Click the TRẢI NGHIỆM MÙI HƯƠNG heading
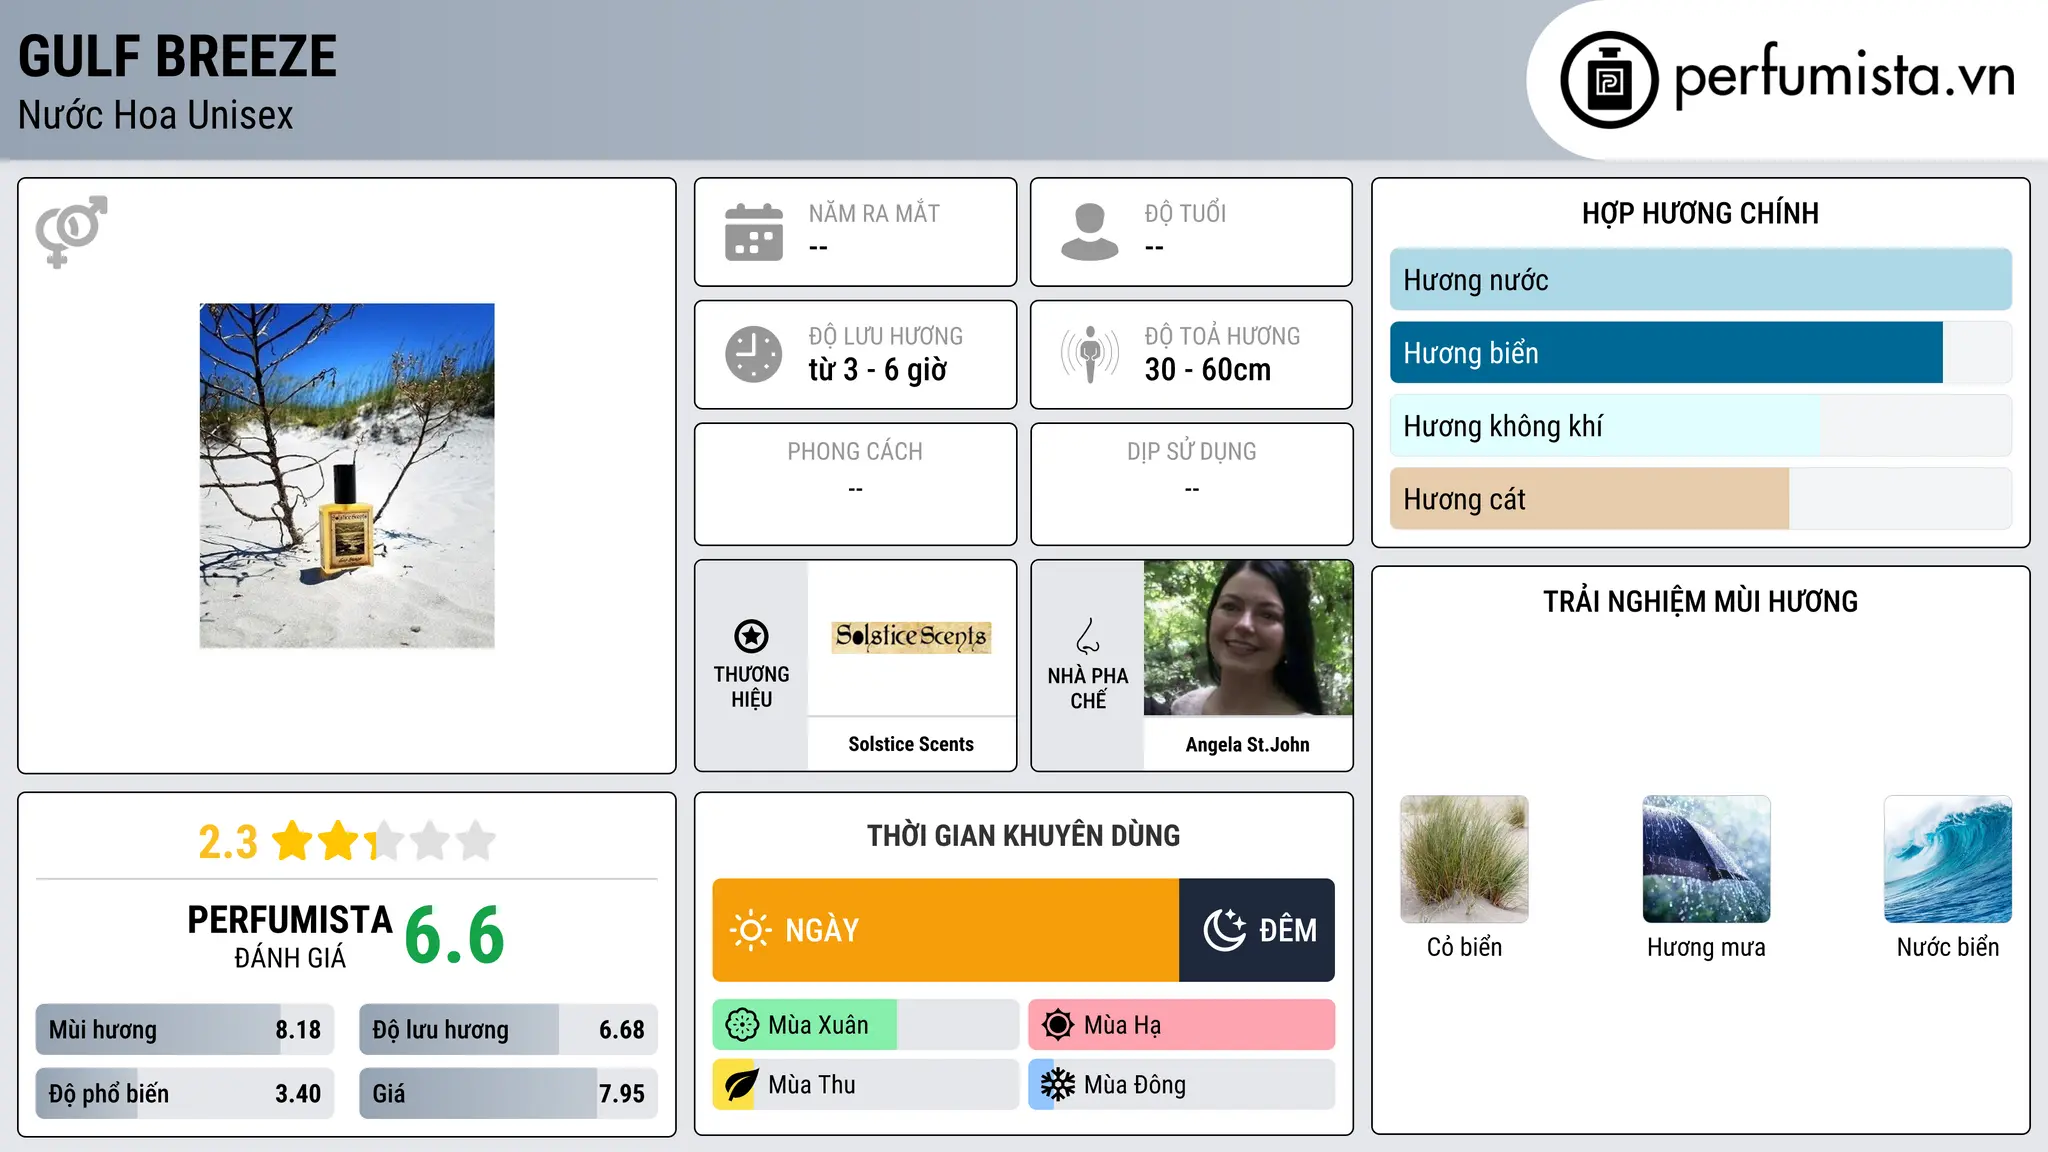2048x1152 pixels. point(1700,601)
